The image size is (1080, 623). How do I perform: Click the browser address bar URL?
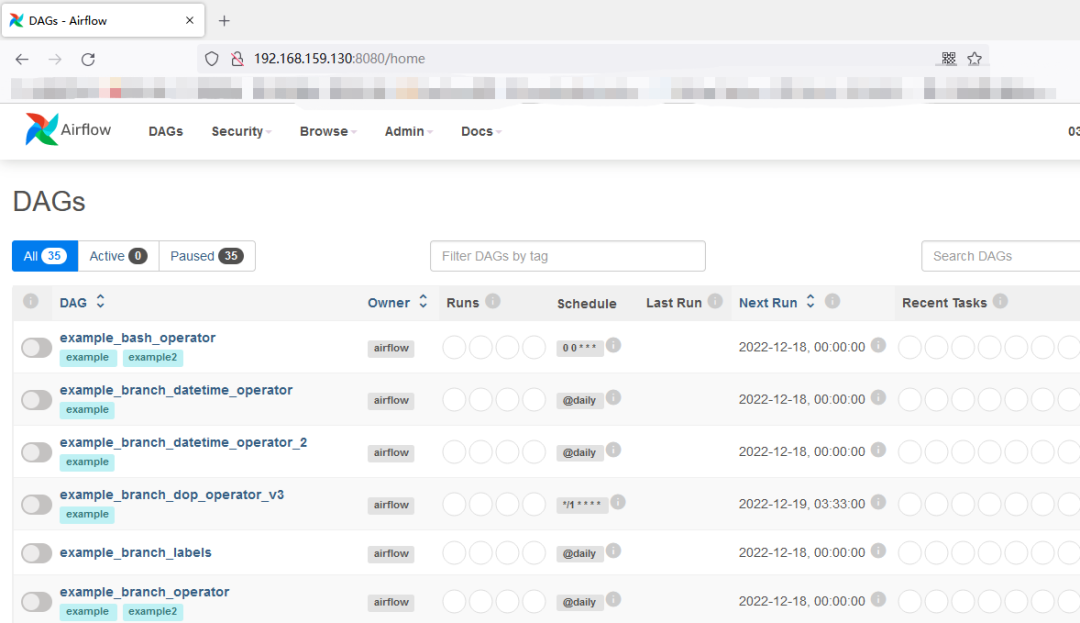(x=340, y=59)
